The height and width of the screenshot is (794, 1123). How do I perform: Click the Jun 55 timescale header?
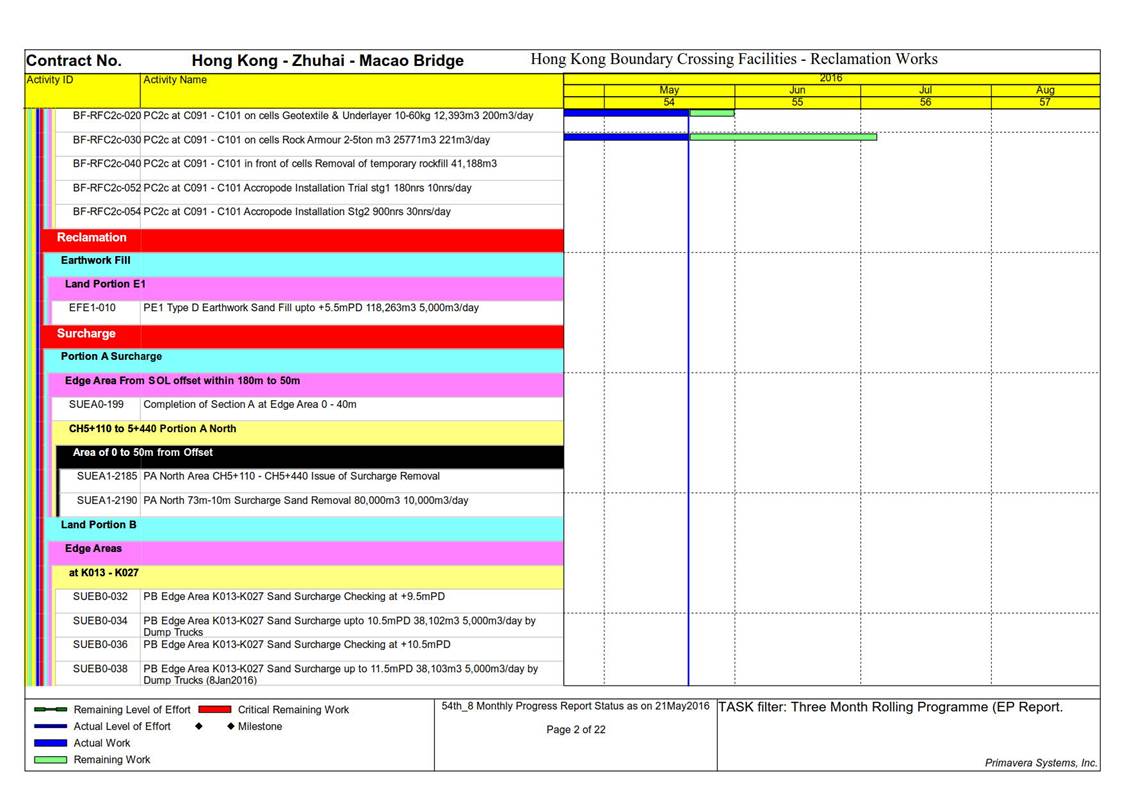point(797,96)
